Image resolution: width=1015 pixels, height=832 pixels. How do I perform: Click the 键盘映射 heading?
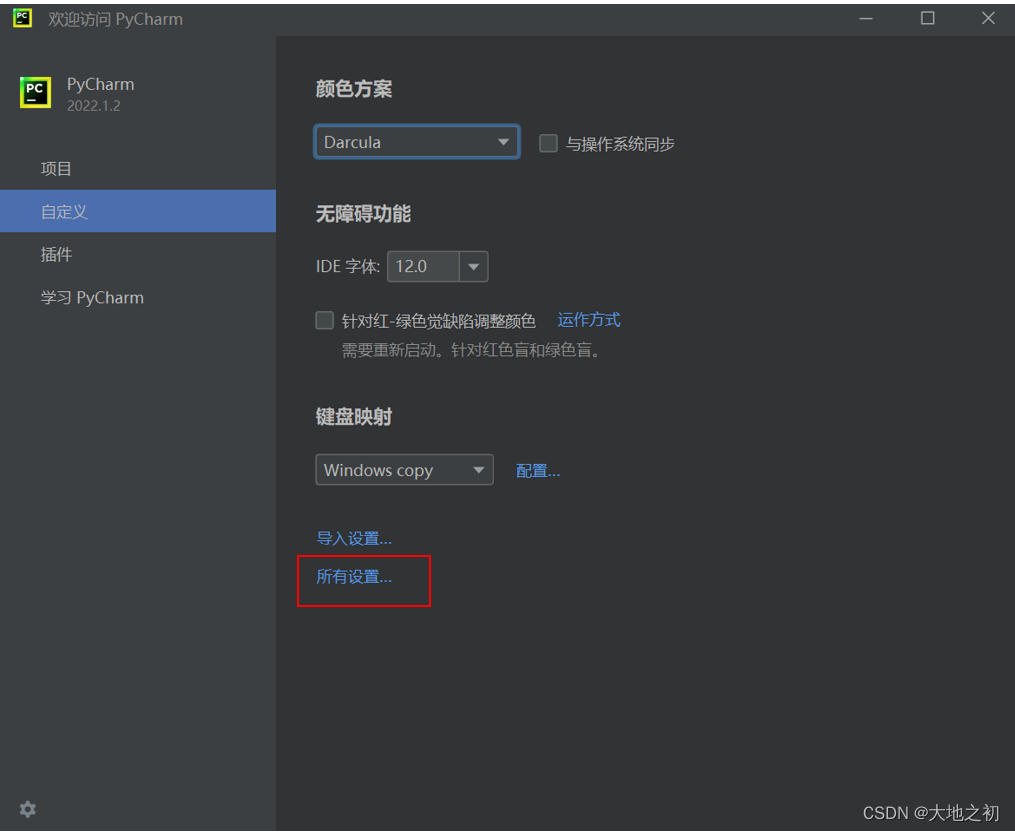point(354,416)
